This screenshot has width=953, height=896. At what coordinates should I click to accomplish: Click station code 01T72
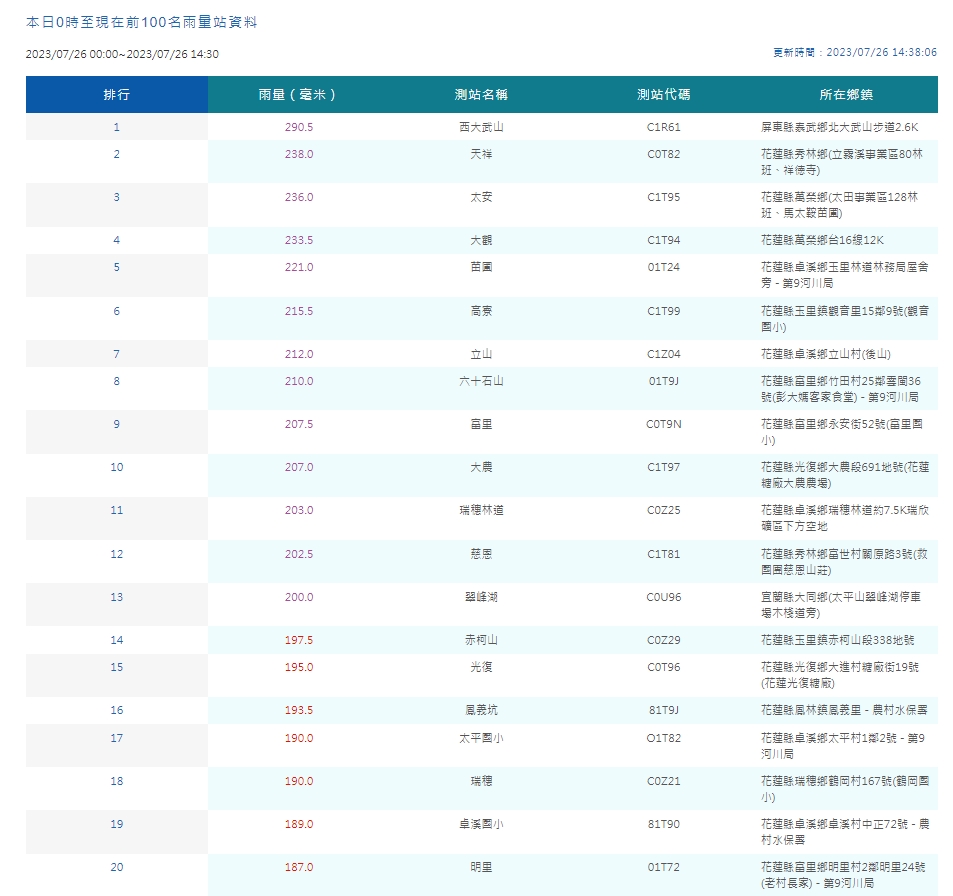pyautogui.click(x=664, y=867)
